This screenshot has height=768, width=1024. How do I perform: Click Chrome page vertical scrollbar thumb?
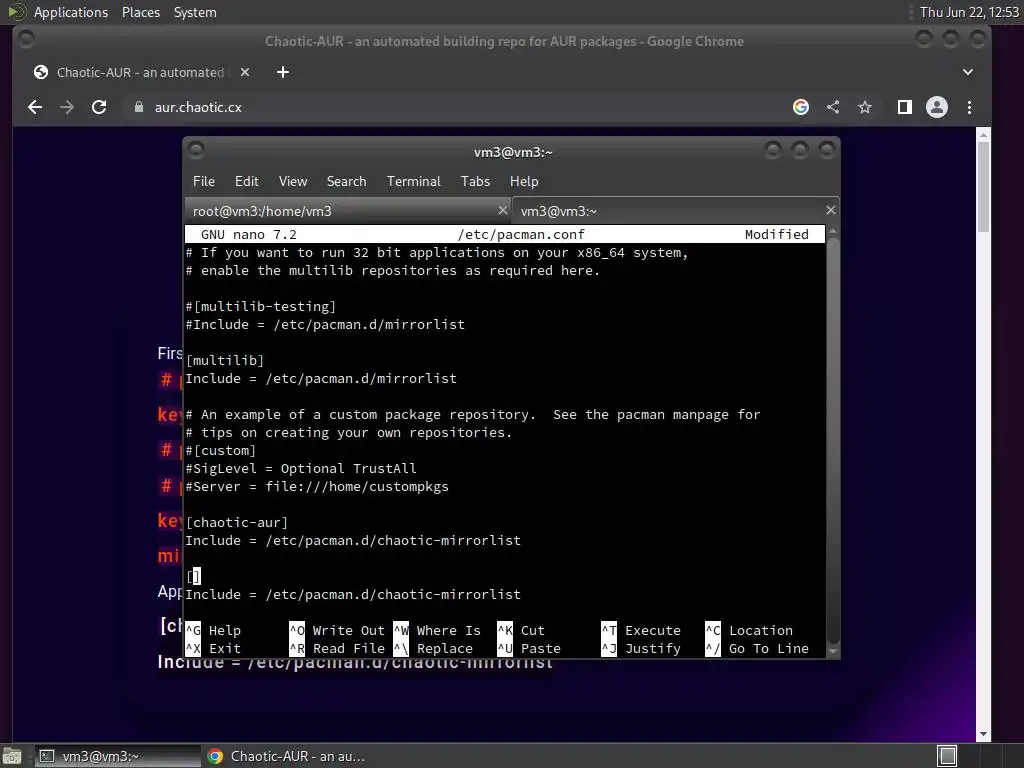click(x=984, y=186)
